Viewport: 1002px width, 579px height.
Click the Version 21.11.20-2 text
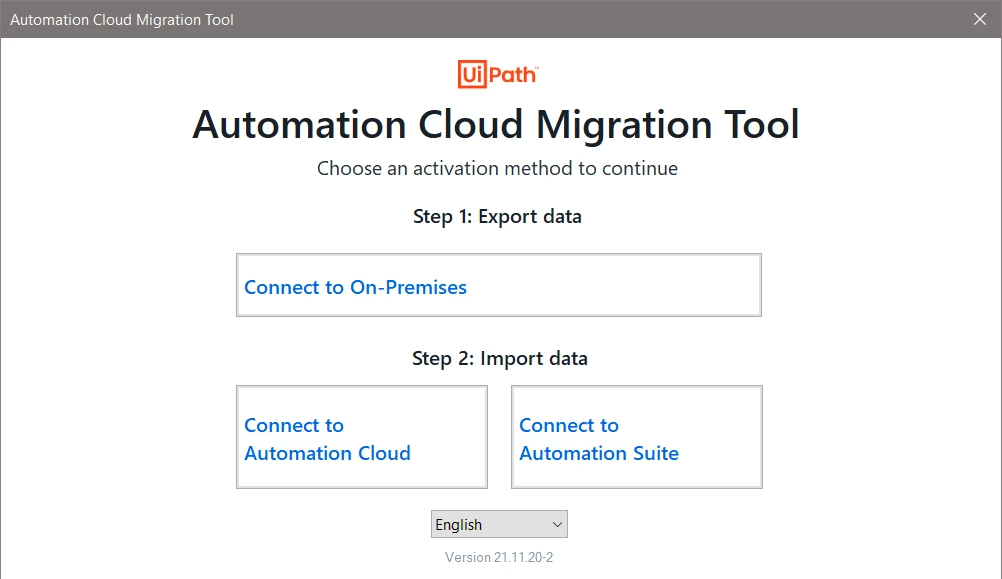coord(499,557)
